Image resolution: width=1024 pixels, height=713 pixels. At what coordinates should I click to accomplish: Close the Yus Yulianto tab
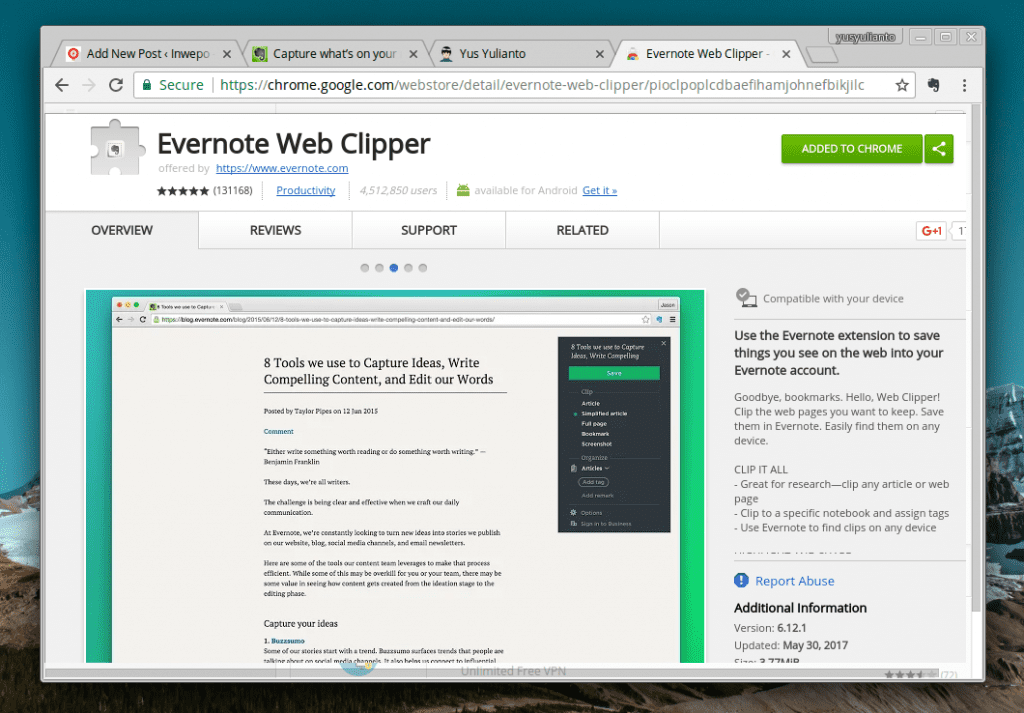pos(600,54)
